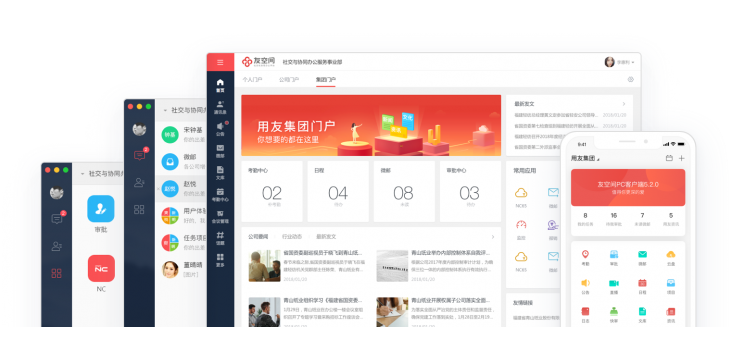Open the 行业动态 news tab
The image size is (732, 360).
(292, 237)
